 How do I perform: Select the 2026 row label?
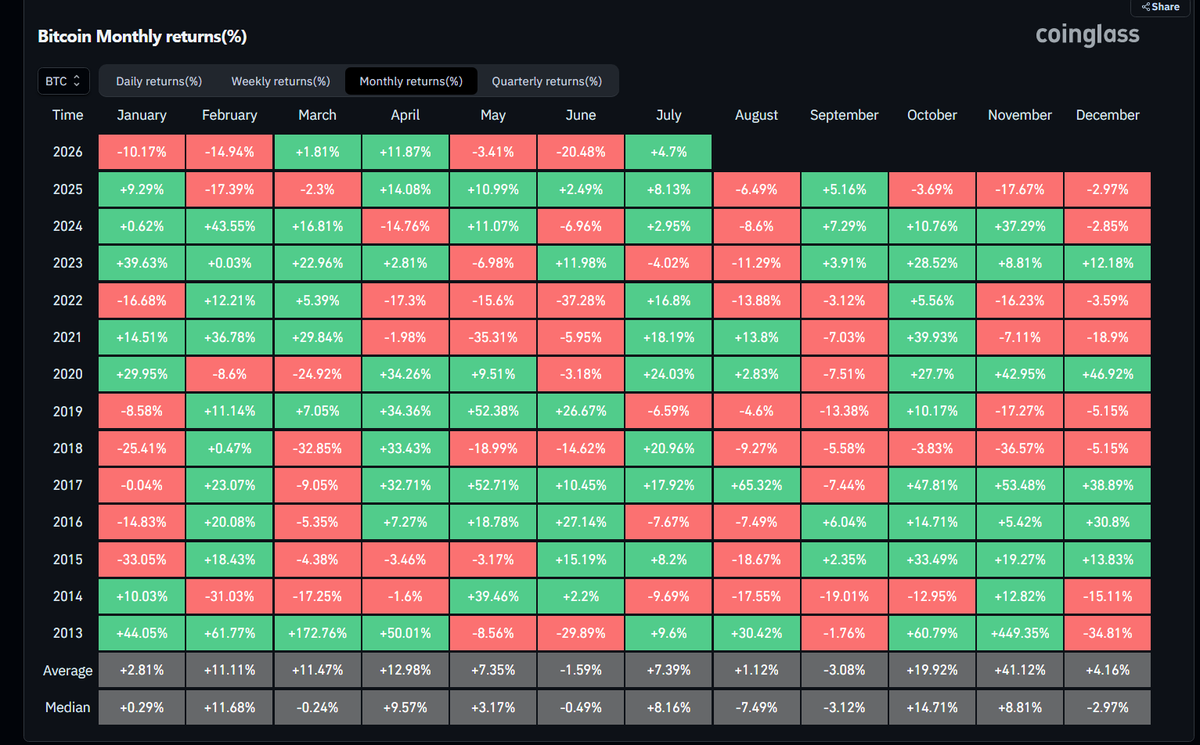(x=68, y=153)
